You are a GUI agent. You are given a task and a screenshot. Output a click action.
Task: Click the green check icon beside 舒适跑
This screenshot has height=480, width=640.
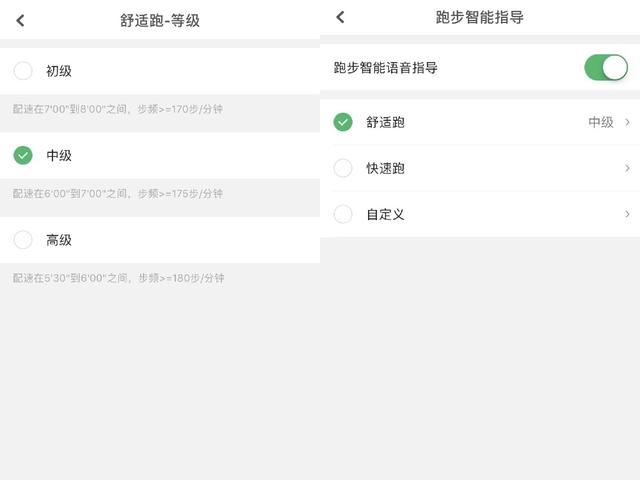[x=343, y=122]
